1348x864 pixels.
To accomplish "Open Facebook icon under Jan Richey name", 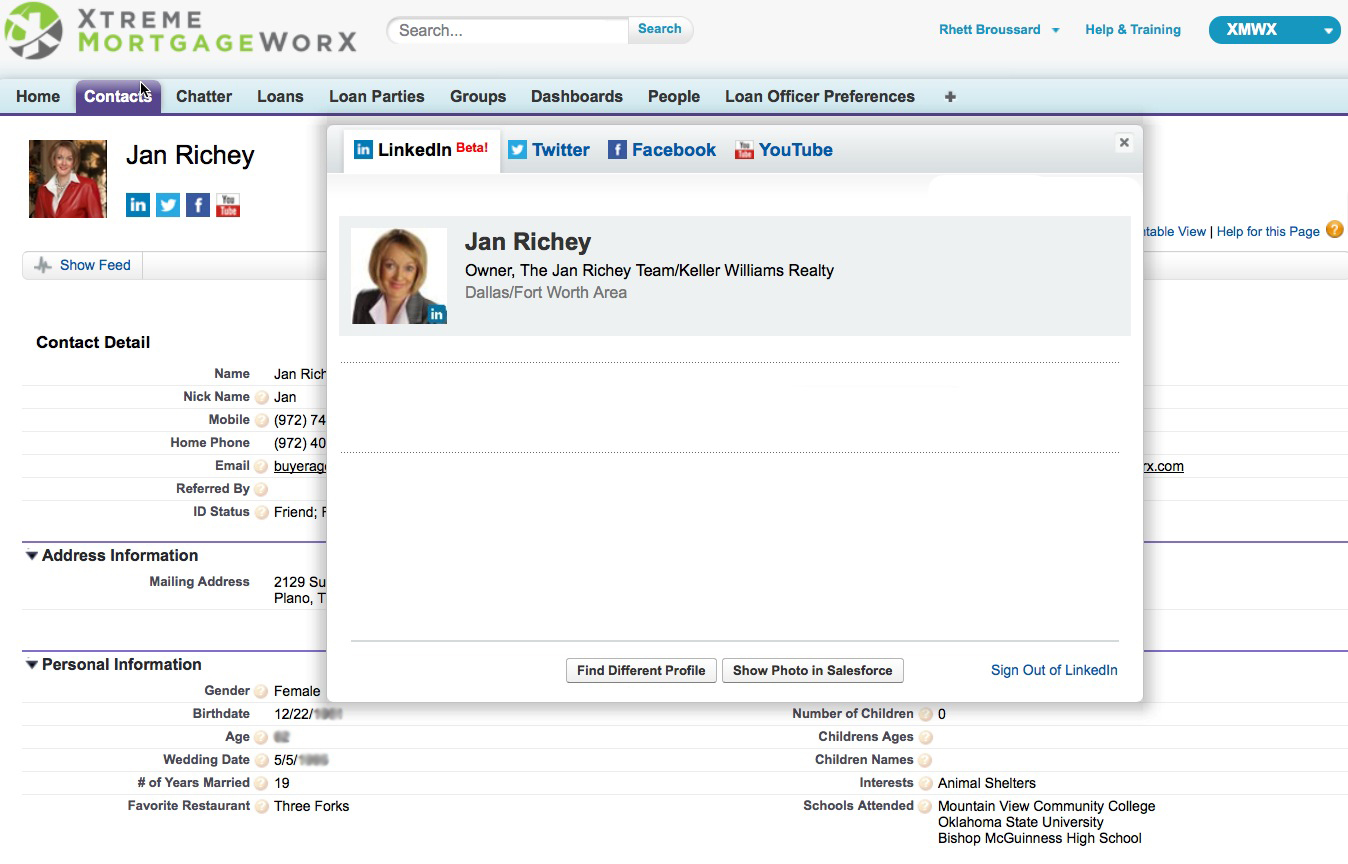I will [x=198, y=205].
